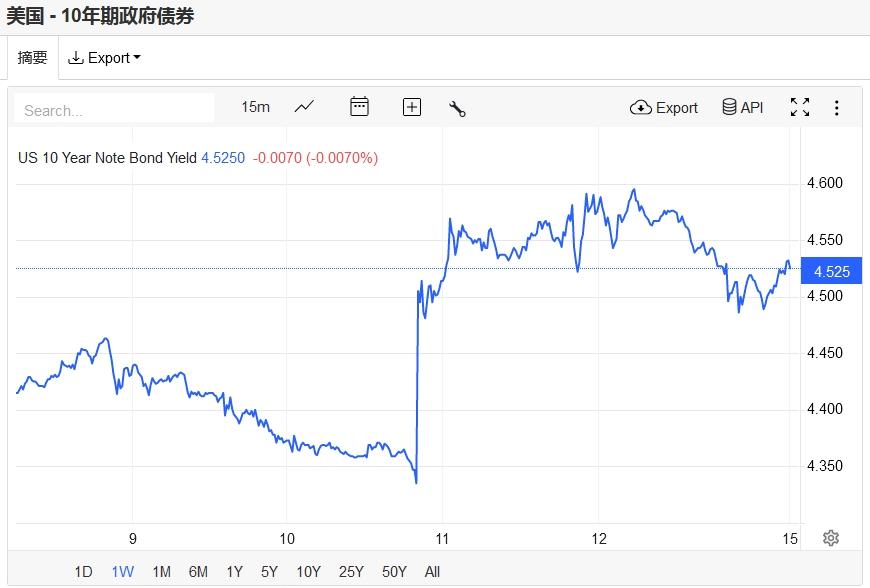Open the Export dropdown next to 摘要
The width and height of the screenshot is (870, 588).
click(104, 58)
